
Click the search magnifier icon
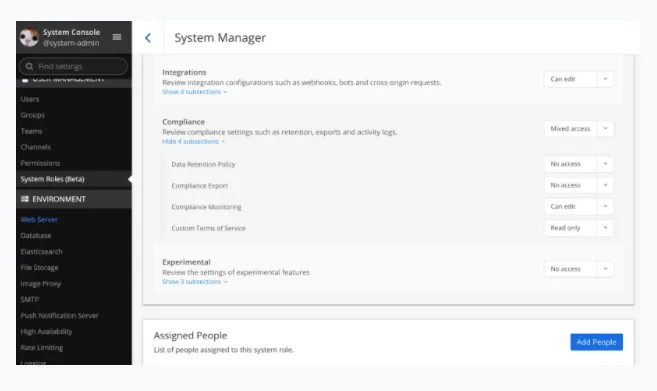tap(29, 66)
